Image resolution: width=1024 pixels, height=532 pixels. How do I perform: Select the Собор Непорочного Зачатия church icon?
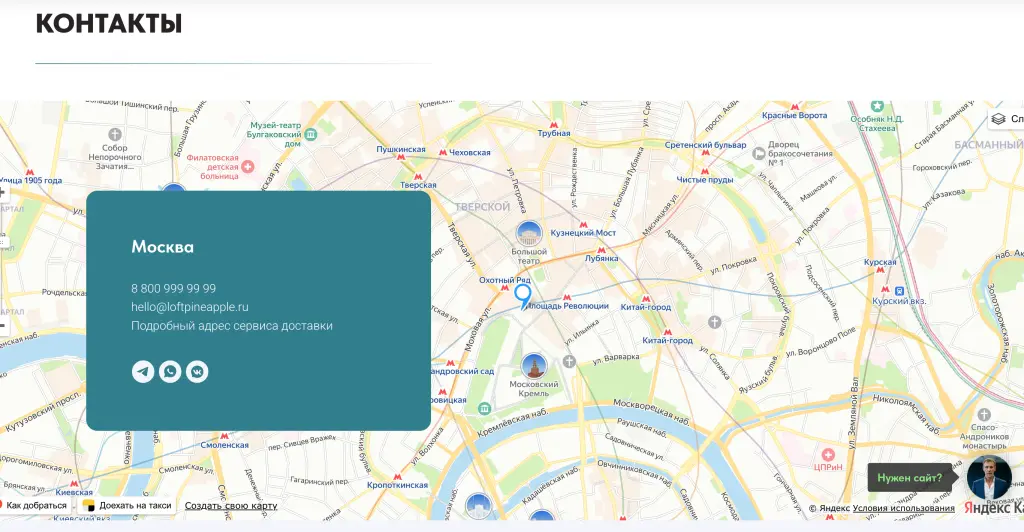115,134
